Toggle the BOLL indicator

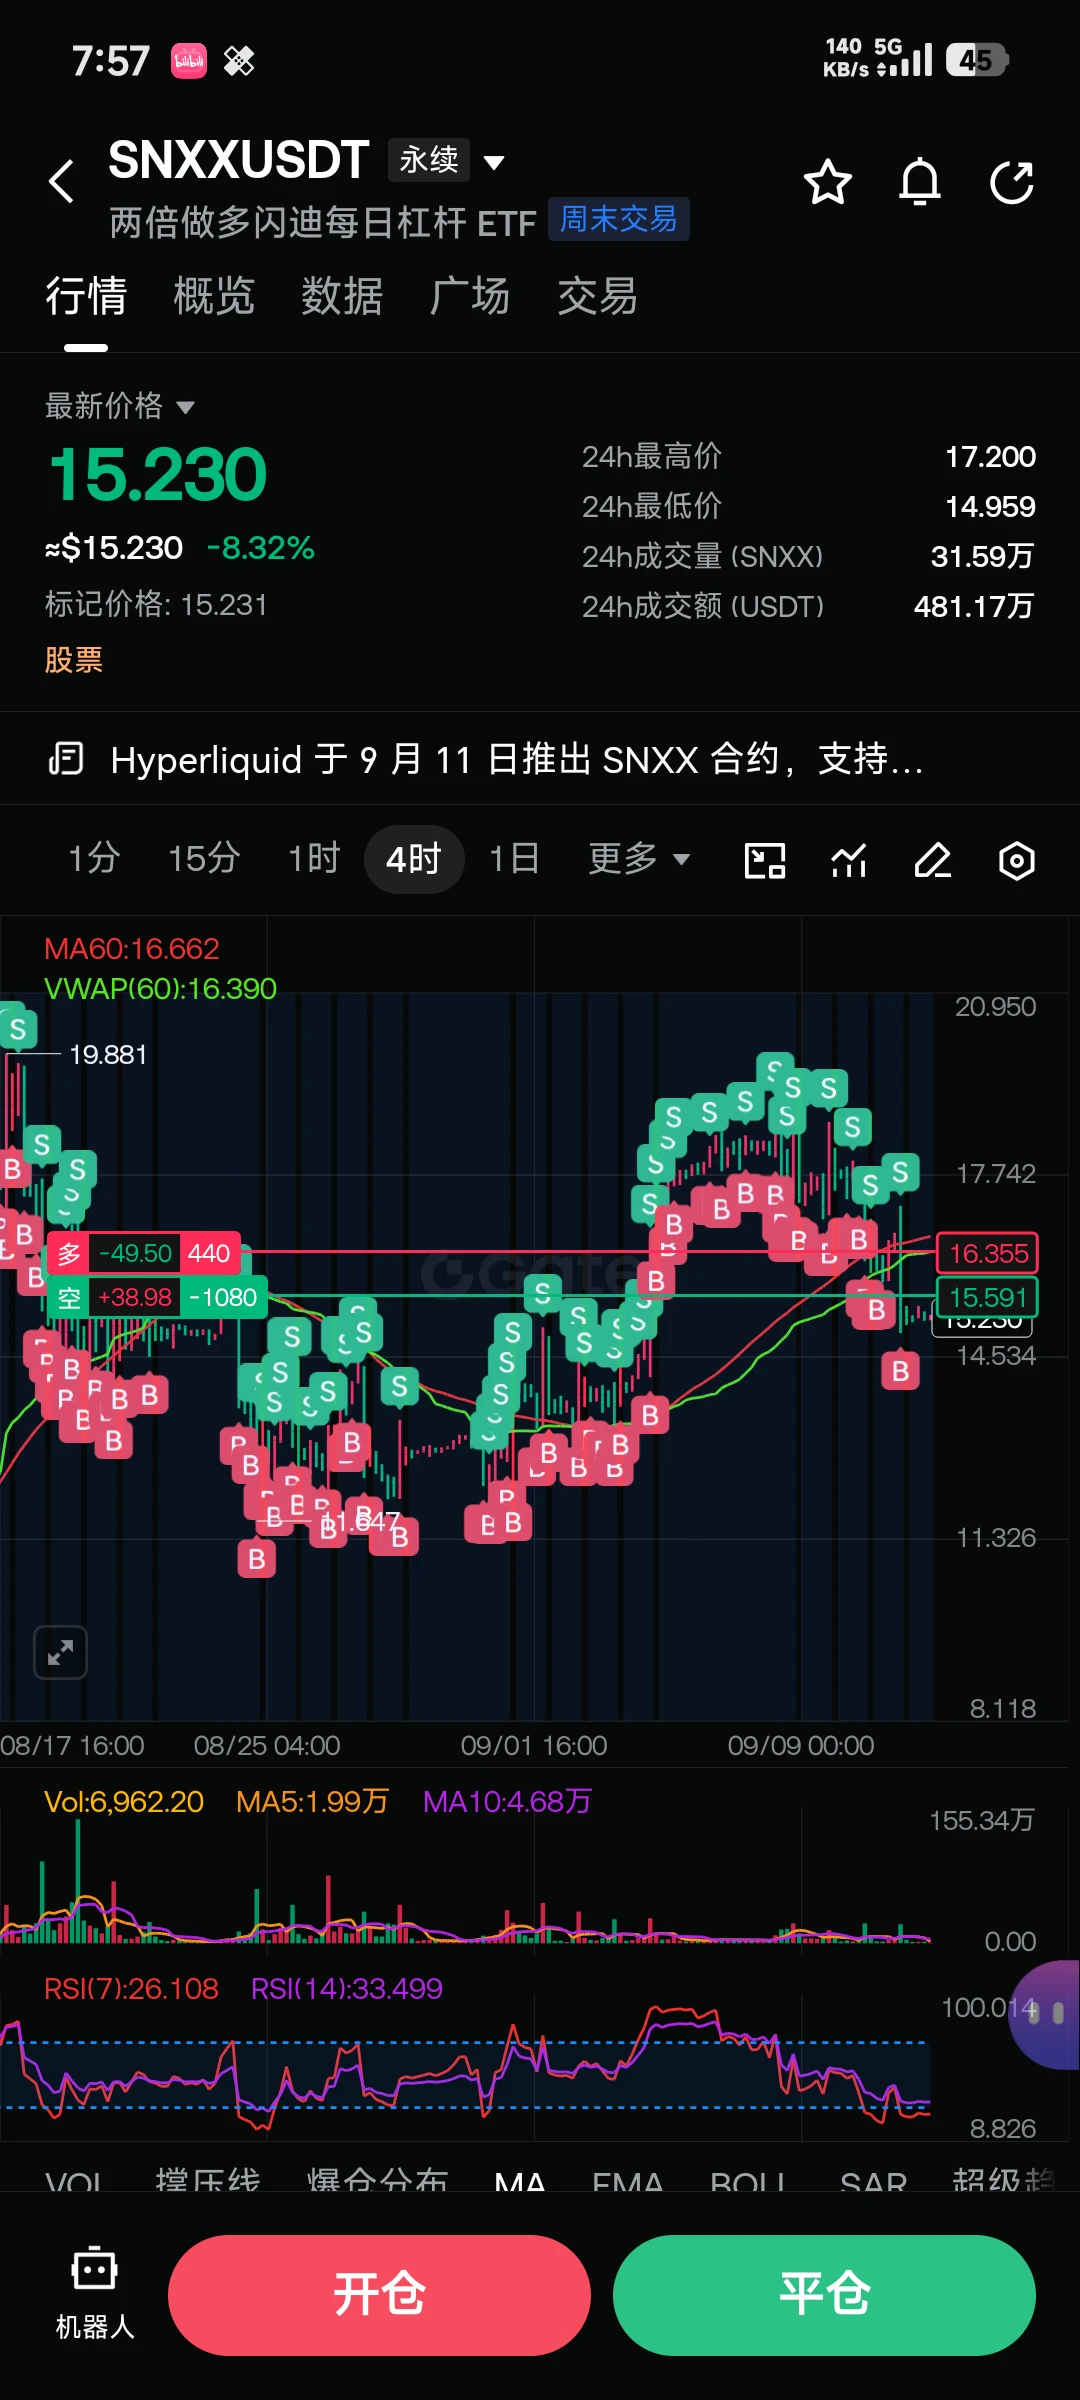(x=750, y=2180)
